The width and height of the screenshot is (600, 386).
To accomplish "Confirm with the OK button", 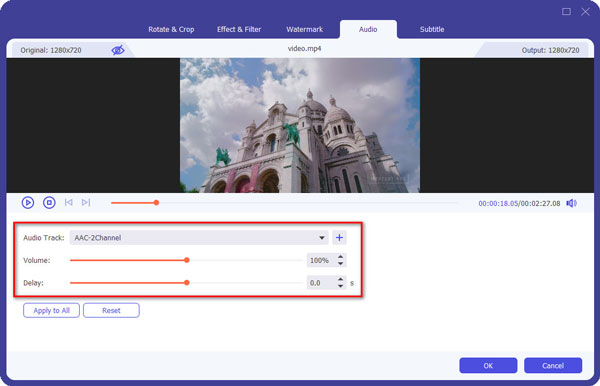I will [488, 365].
